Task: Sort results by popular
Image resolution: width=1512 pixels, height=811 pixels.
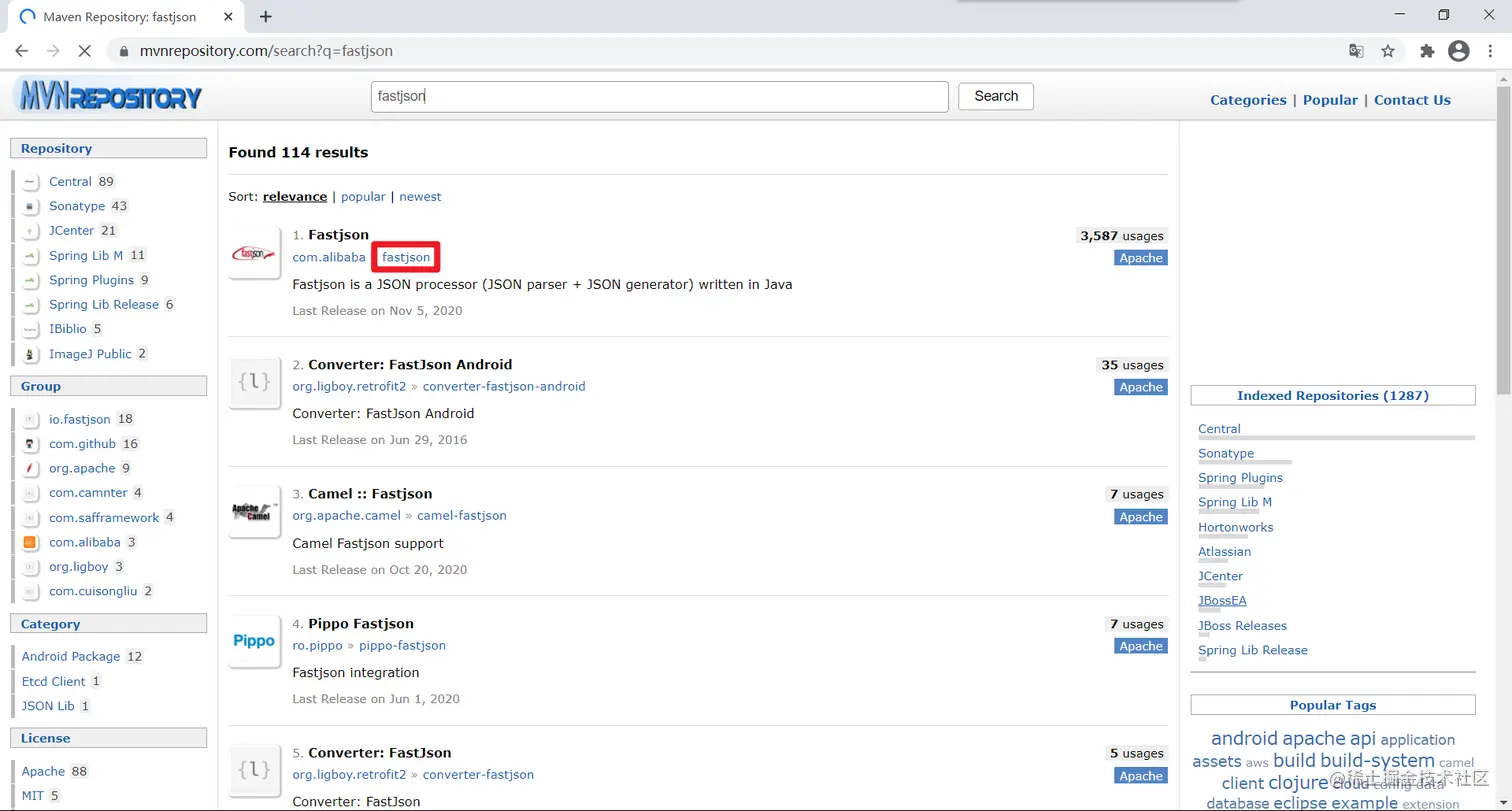Action: (363, 197)
